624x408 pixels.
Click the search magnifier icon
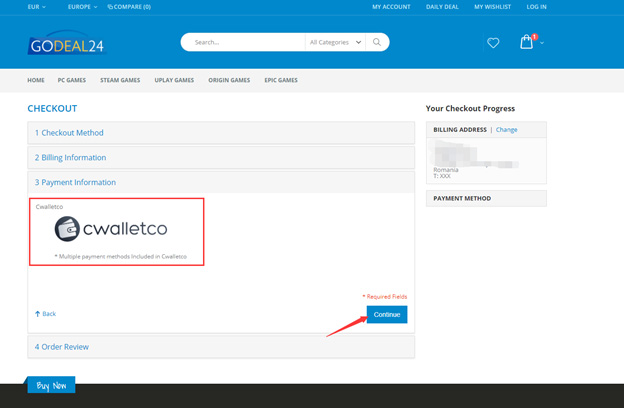[x=376, y=42]
